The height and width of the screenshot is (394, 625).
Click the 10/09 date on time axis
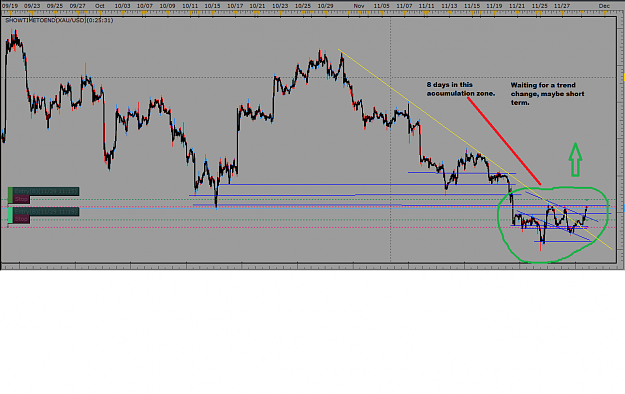point(167,6)
